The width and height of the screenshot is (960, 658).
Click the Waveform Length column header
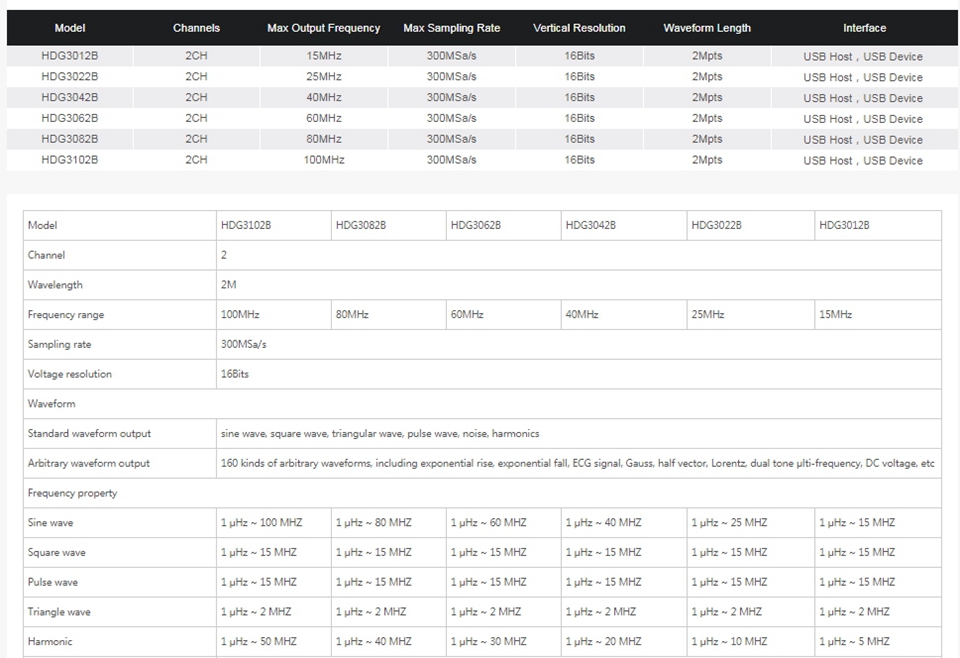(706, 28)
